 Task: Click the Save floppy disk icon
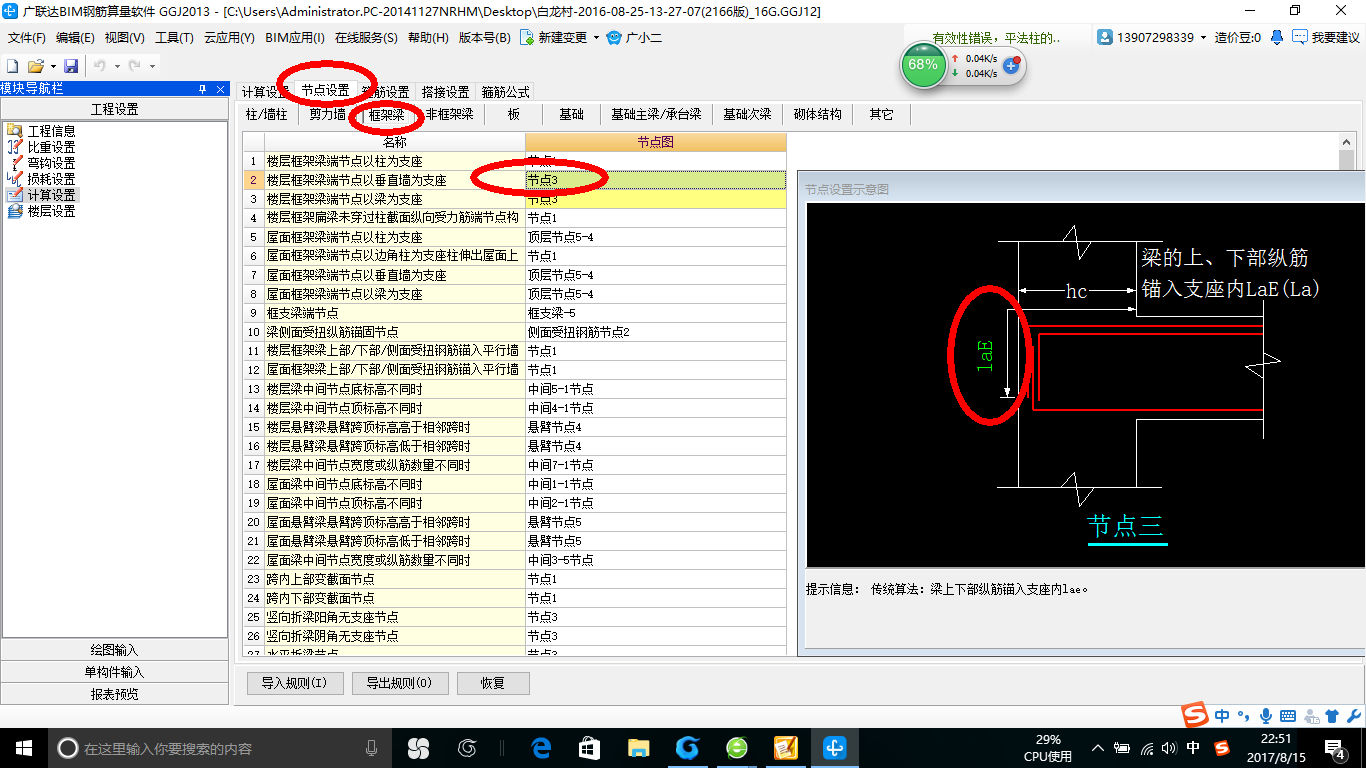coord(71,65)
